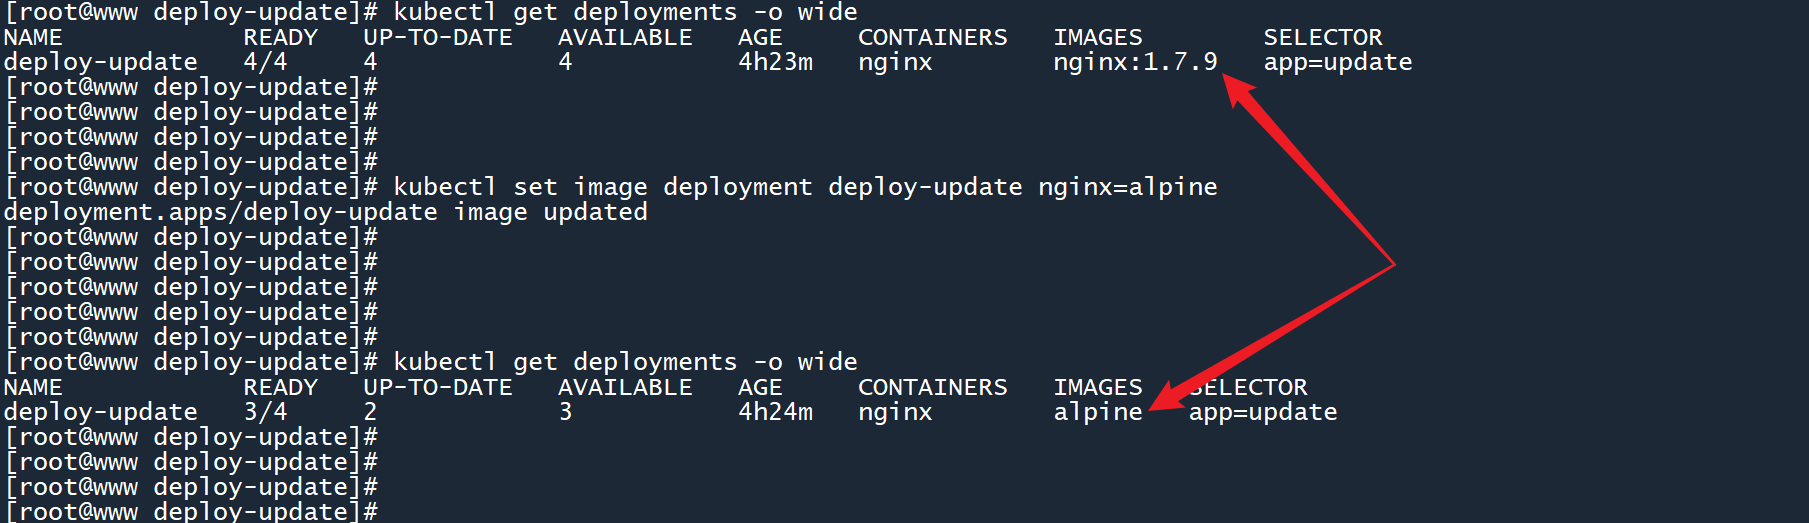Click the 4h24m age value
Viewport: 1809px width, 523px height.
coord(775,412)
